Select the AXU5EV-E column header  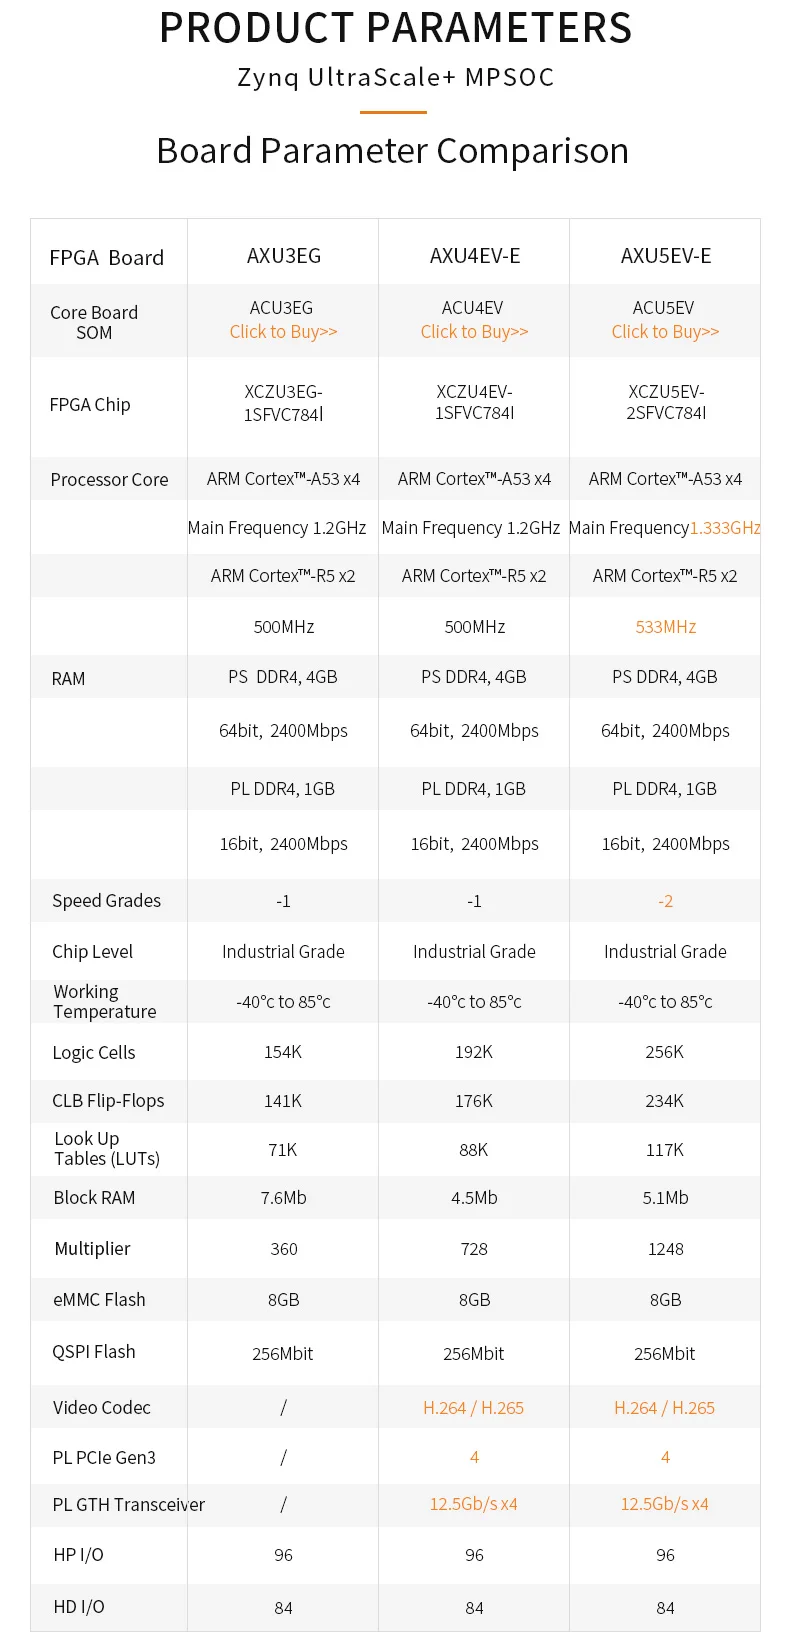point(666,256)
